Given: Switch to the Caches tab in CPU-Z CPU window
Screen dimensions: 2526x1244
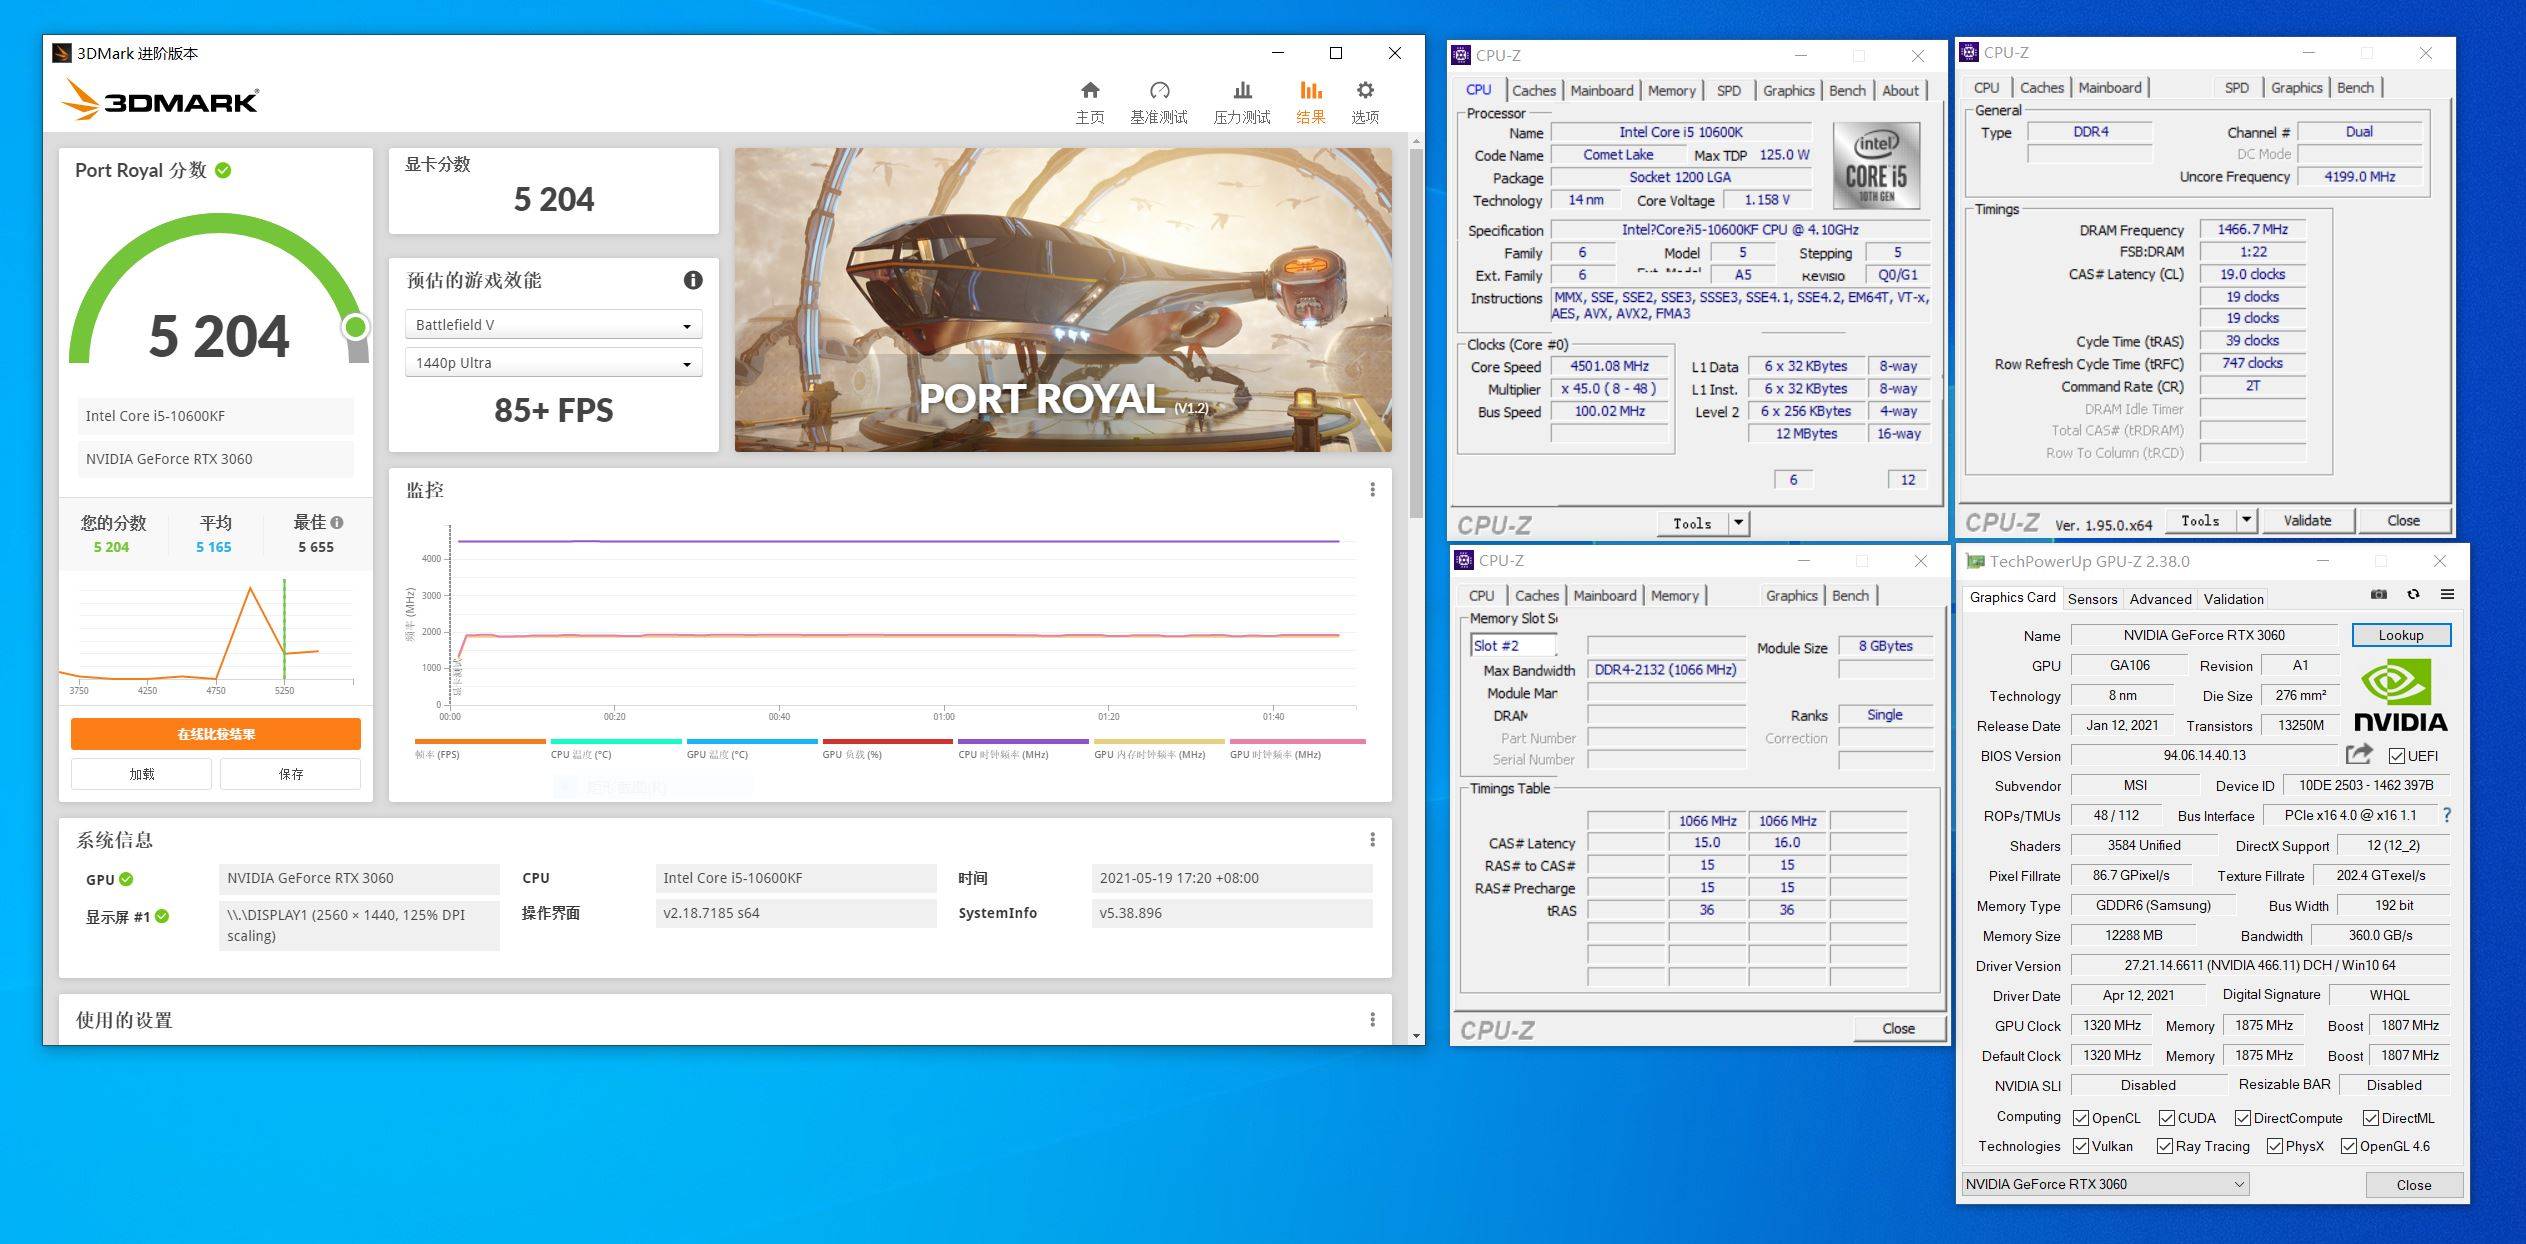Looking at the screenshot, I should tap(1534, 90).
